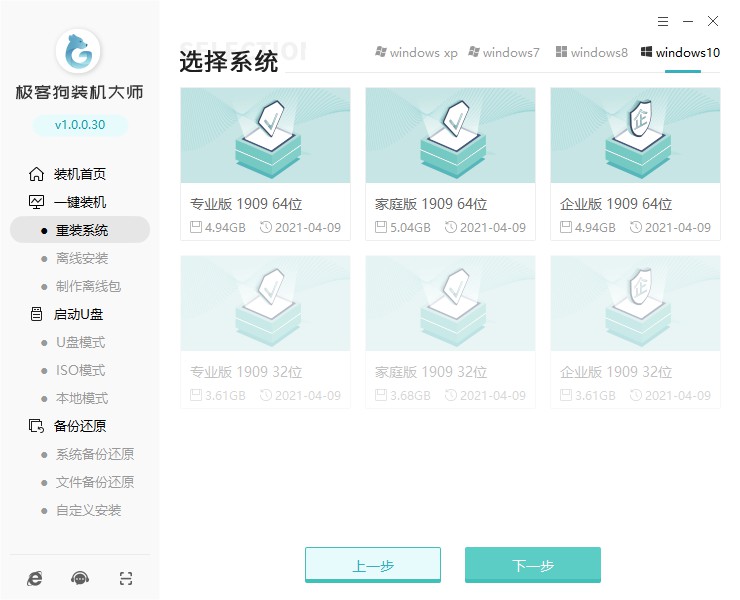The width and height of the screenshot is (740, 600).
Task: Open 装机首页 in the sidebar
Action: click(80, 174)
